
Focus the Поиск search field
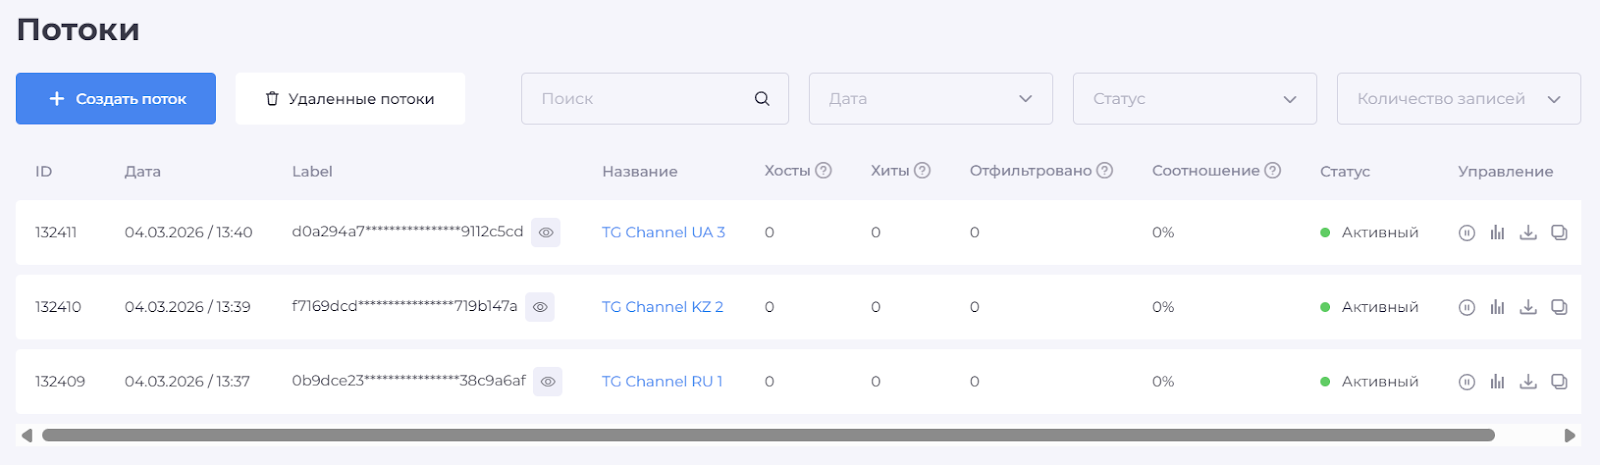click(x=640, y=99)
